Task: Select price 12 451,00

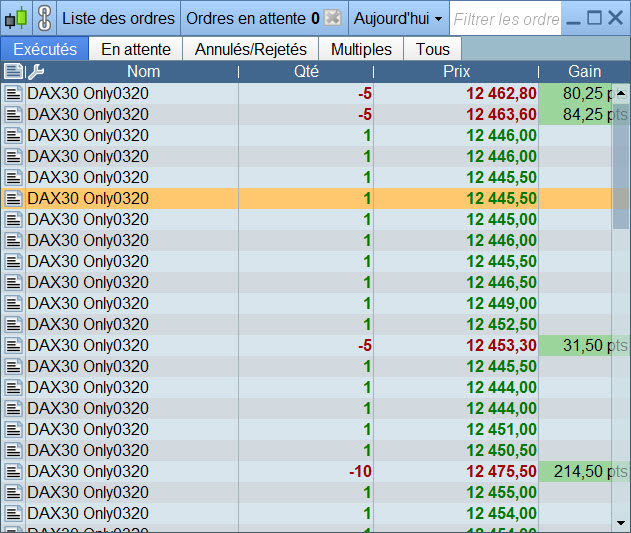Action: pyautogui.click(x=501, y=429)
